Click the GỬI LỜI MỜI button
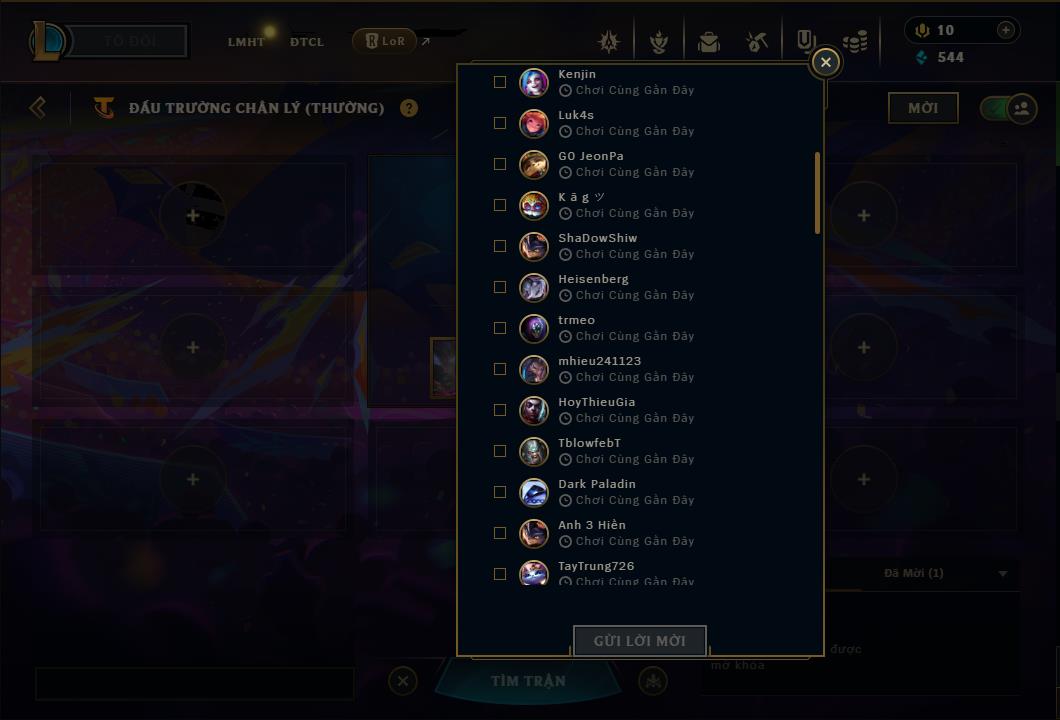The height and width of the screenshot is (720, 1060). (x=640, y=640)
